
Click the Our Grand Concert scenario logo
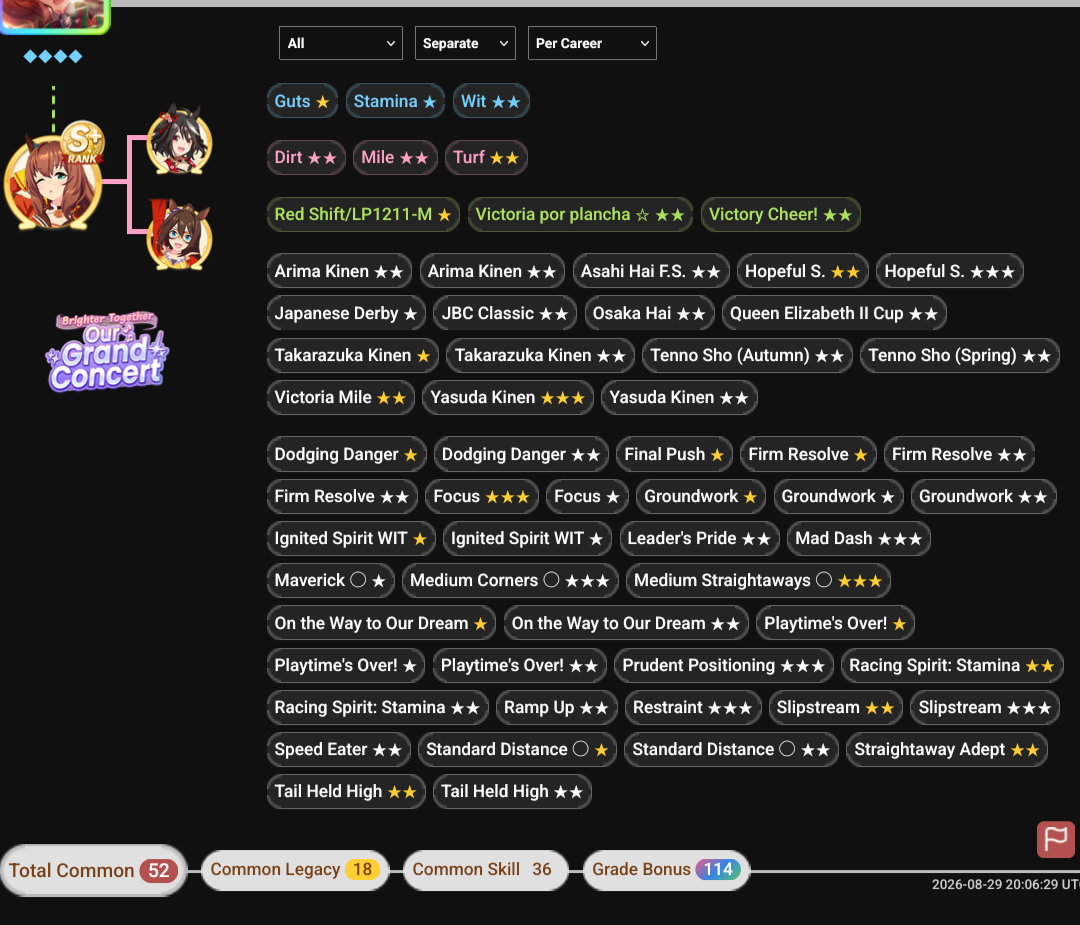pos(107,351)
